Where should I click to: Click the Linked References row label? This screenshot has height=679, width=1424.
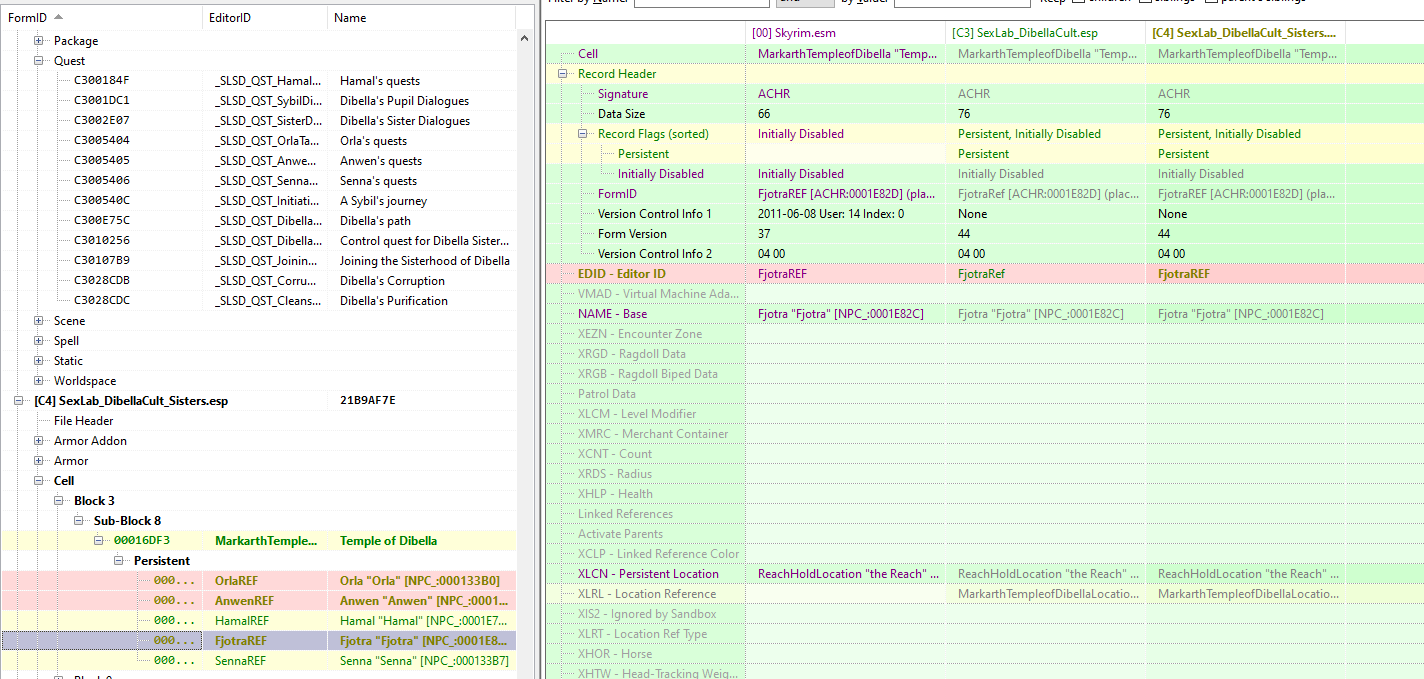(625, 514)
